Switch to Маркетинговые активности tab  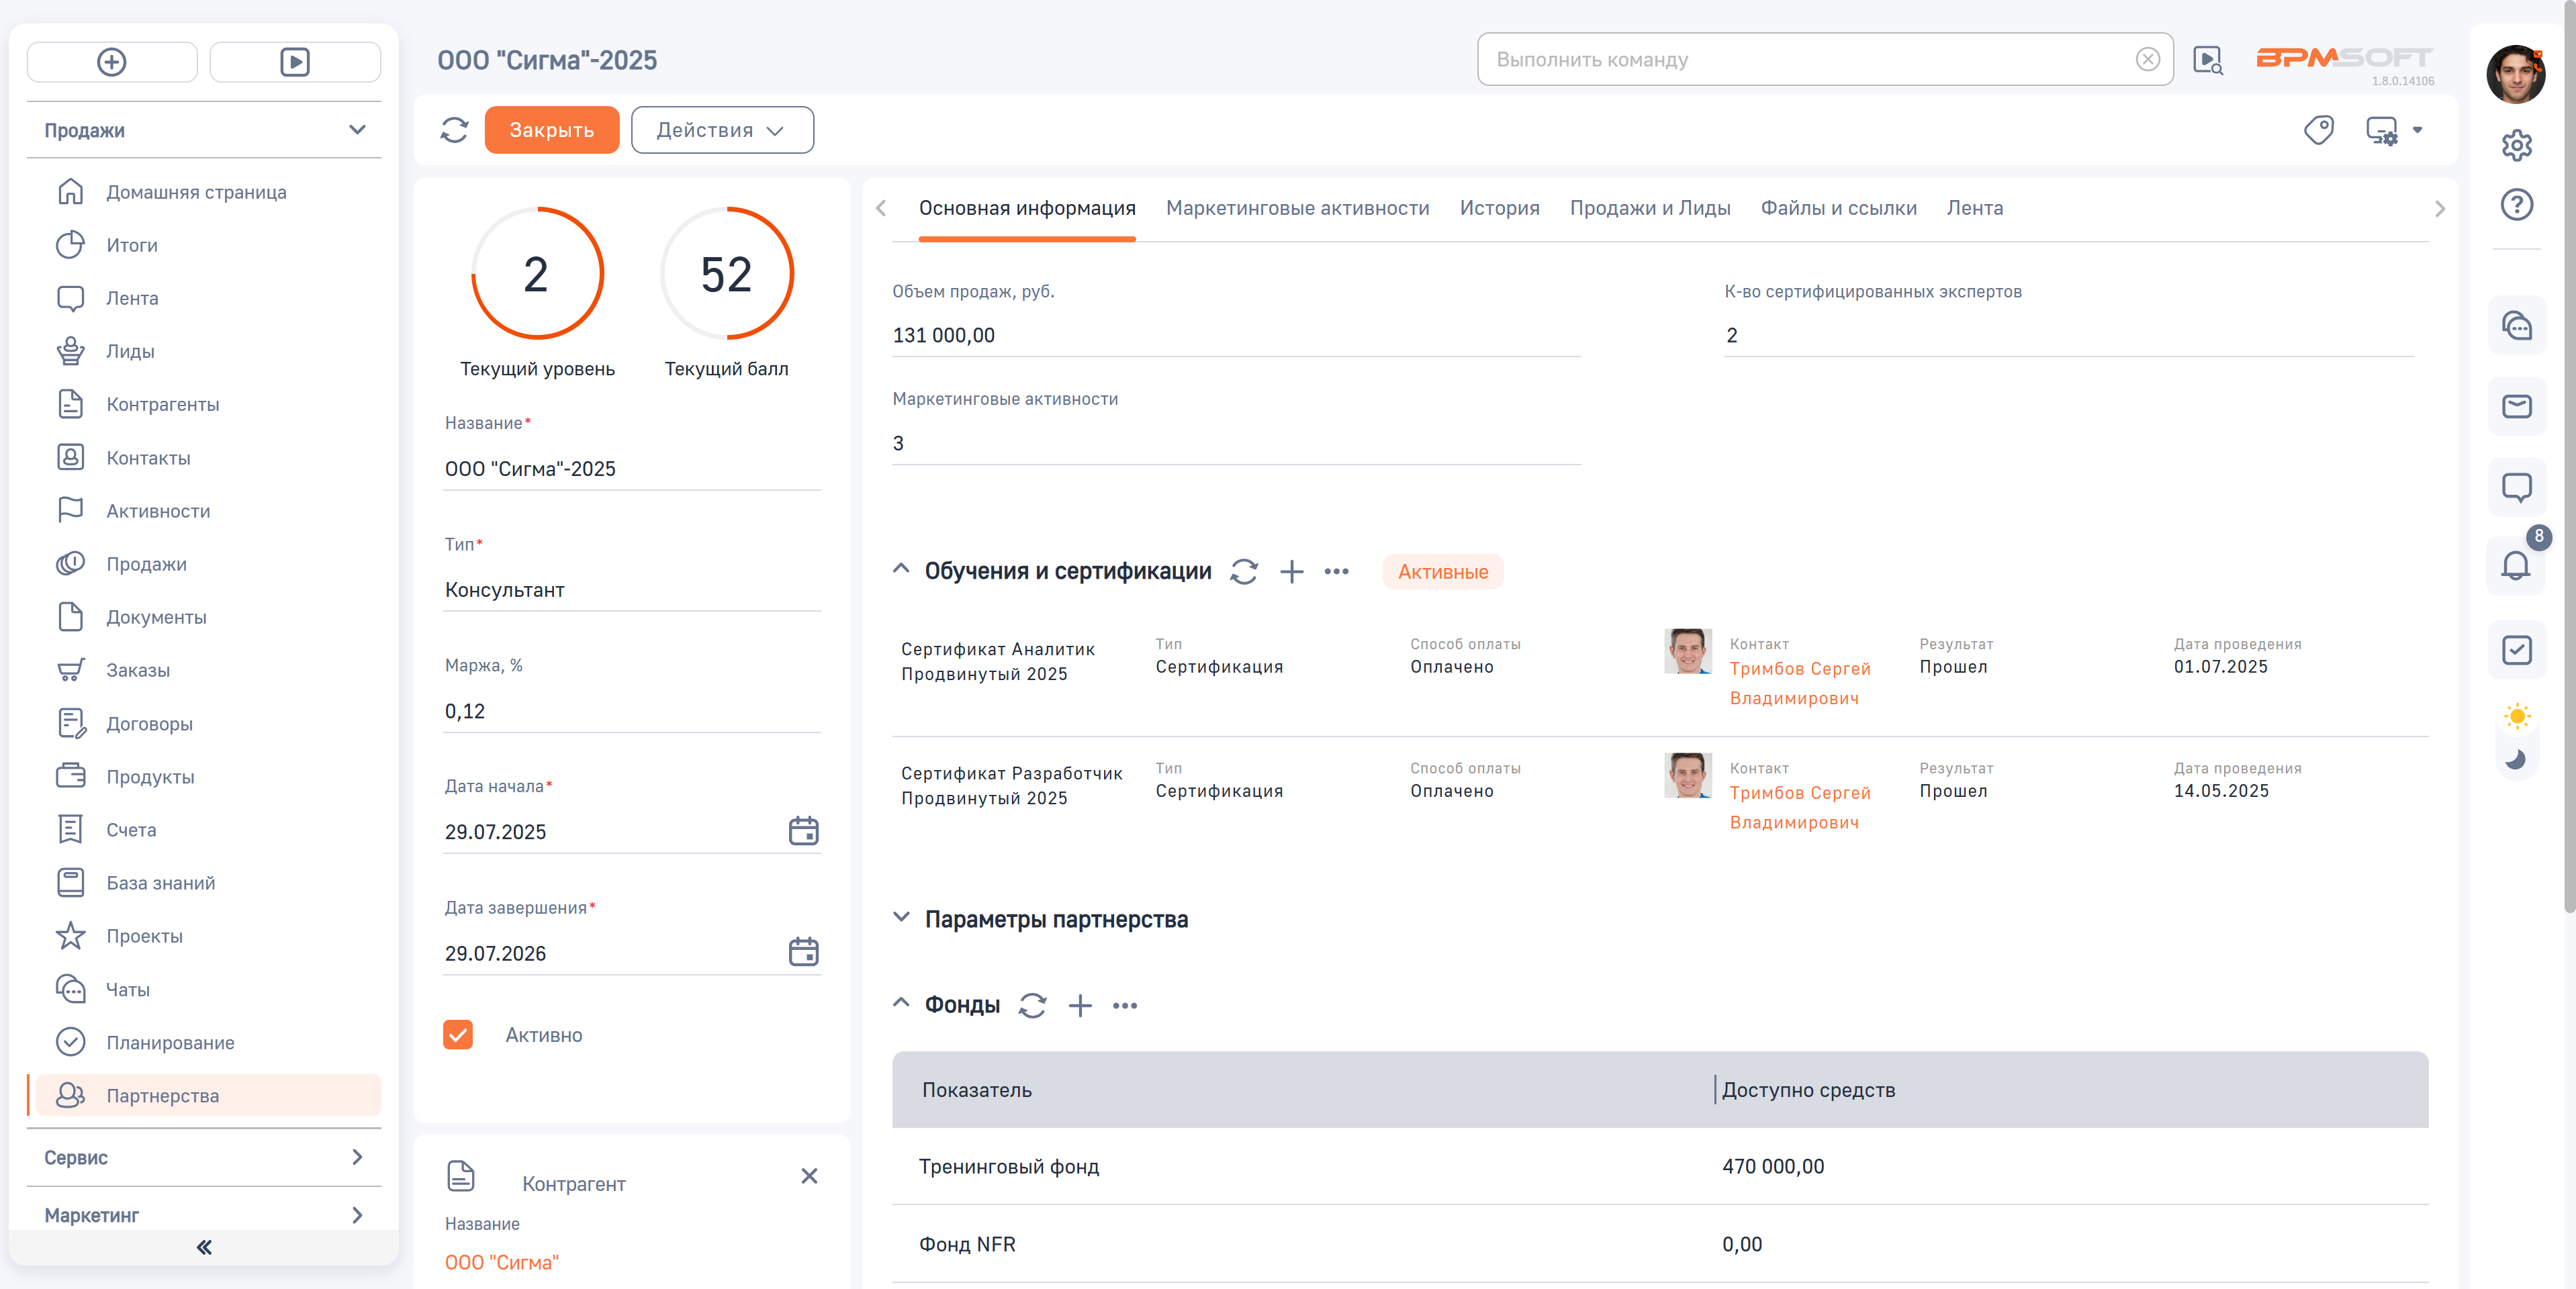(x=1297, y=208)
